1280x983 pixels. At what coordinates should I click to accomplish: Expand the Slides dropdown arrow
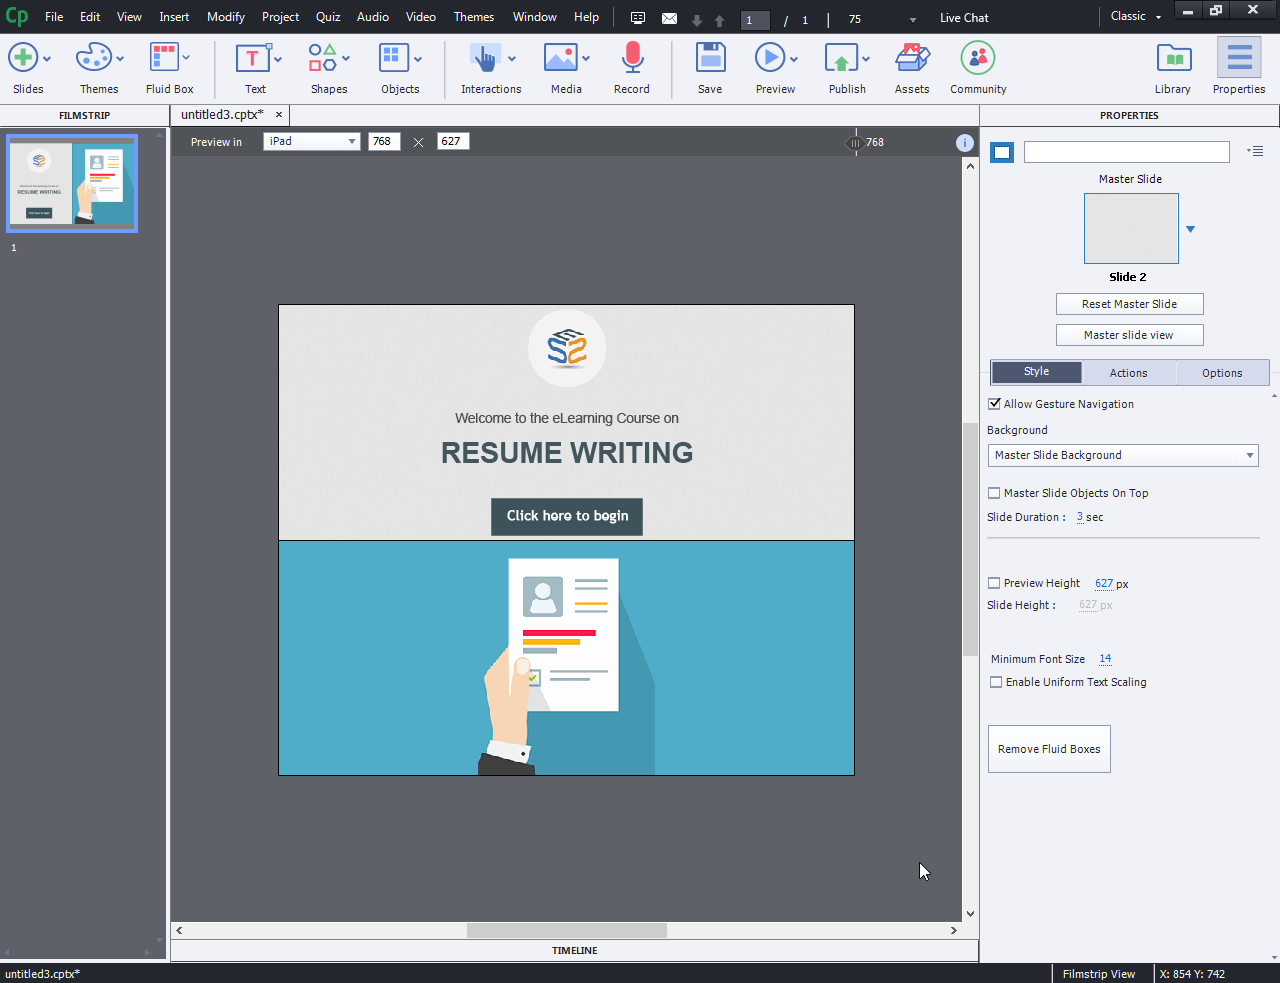(47, 59)
